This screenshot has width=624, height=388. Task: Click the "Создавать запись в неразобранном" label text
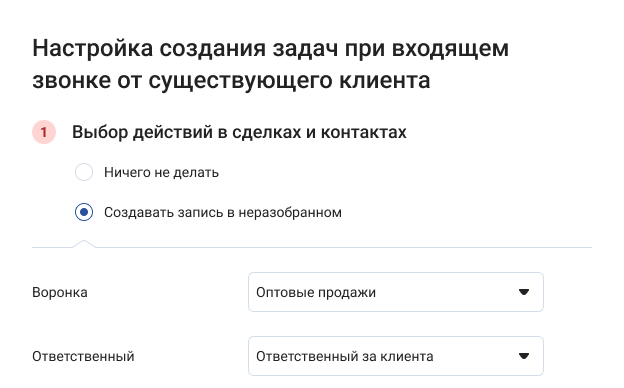pos(223,212)
